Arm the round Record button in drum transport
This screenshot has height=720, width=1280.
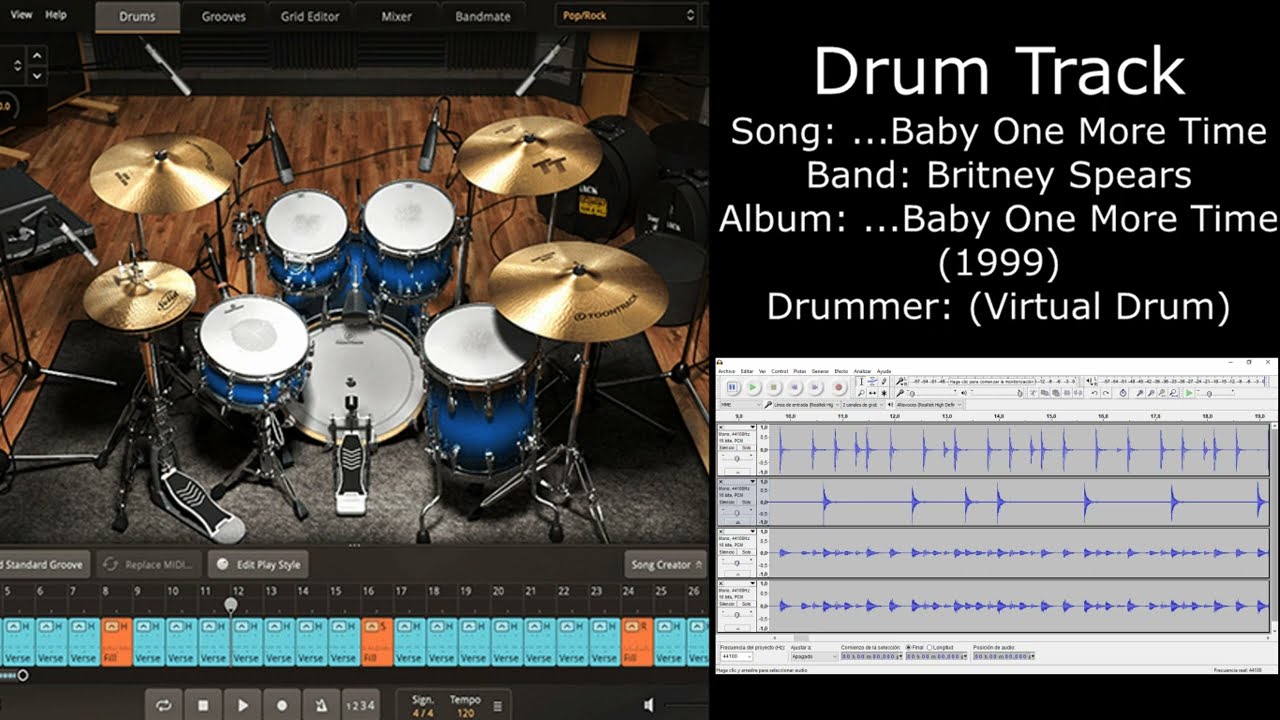point(282,705)
